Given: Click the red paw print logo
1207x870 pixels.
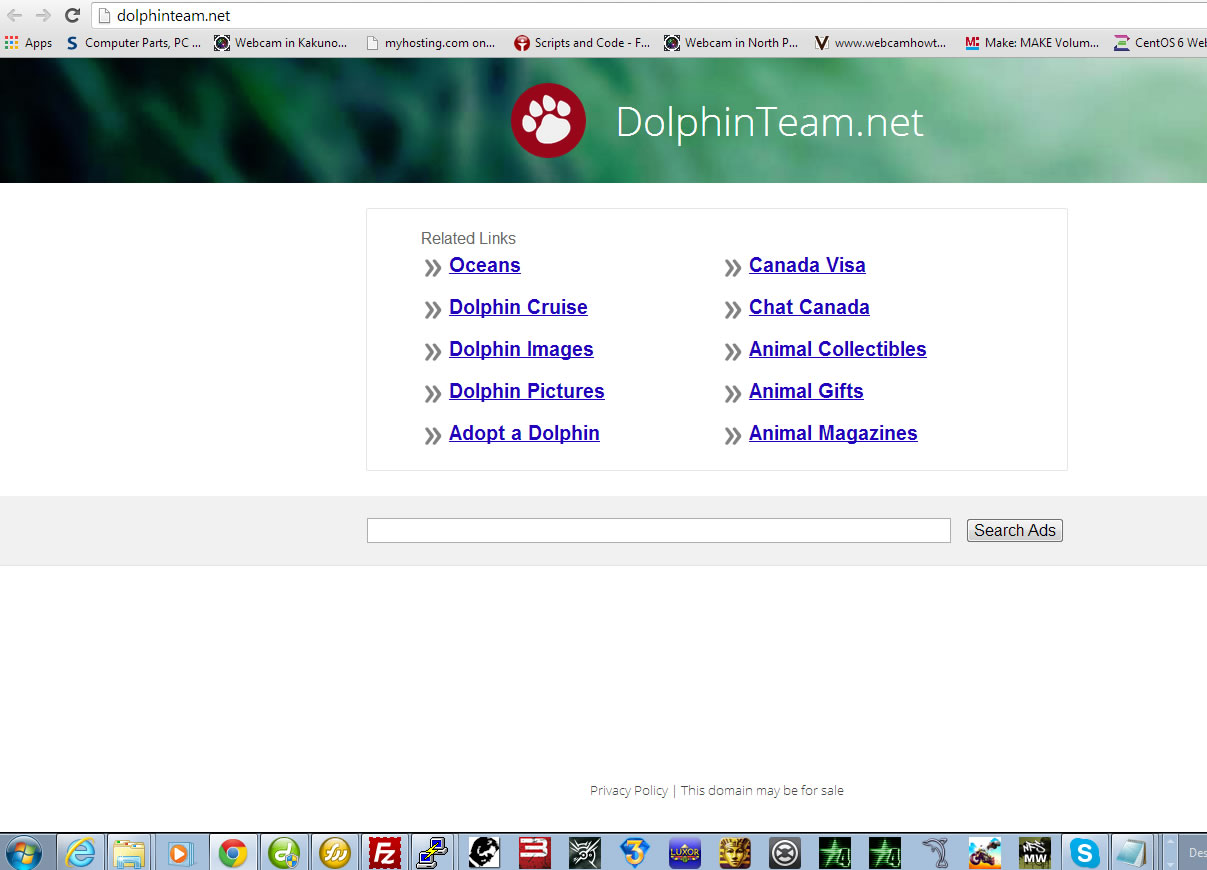Looking at the screenshot, I should pos(548,120).
